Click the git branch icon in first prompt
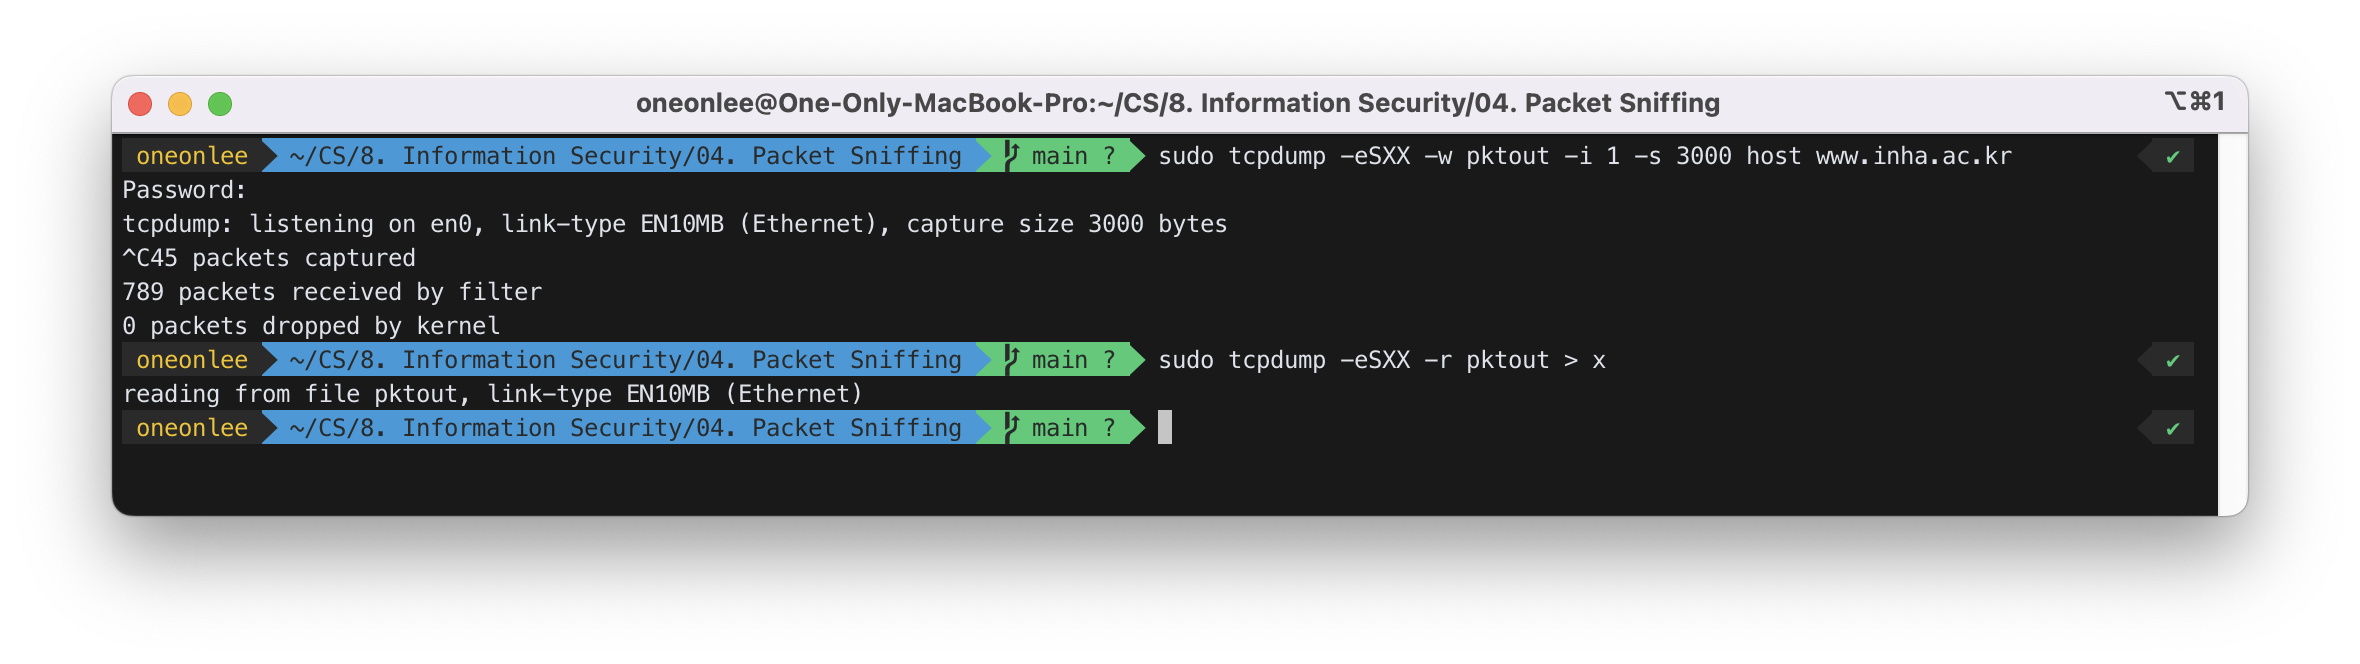Image resolution: width=2360 pixels, height=664 pixels. pyautogui.click(x=1011, y=156)
